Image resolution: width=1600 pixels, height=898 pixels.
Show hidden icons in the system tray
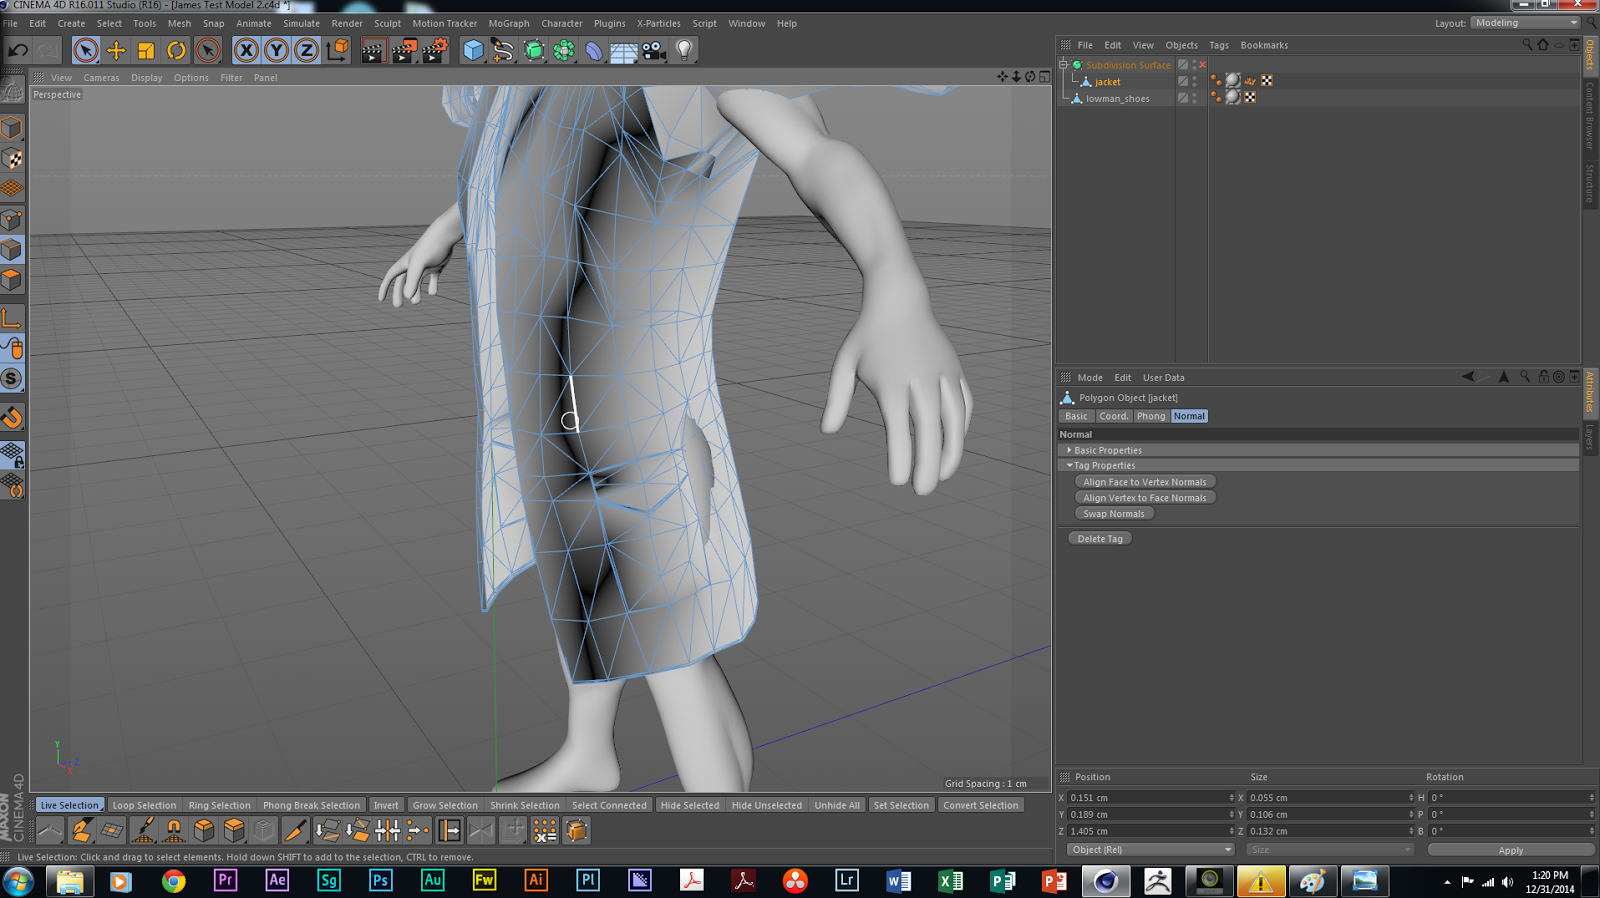pyautogui.click(x=1447, y=882)
